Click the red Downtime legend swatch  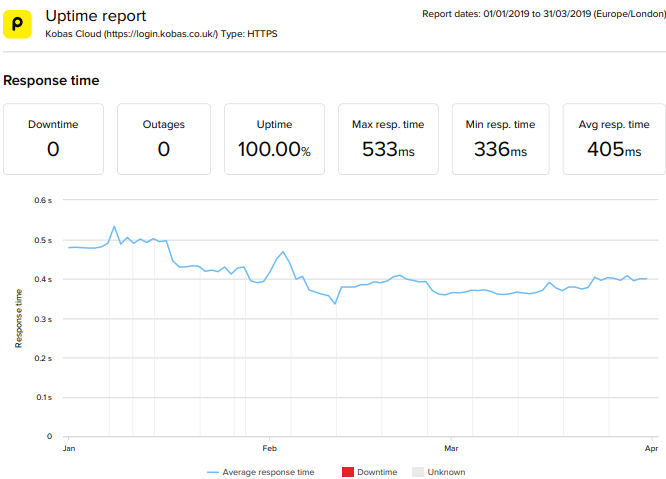(348, 472)
